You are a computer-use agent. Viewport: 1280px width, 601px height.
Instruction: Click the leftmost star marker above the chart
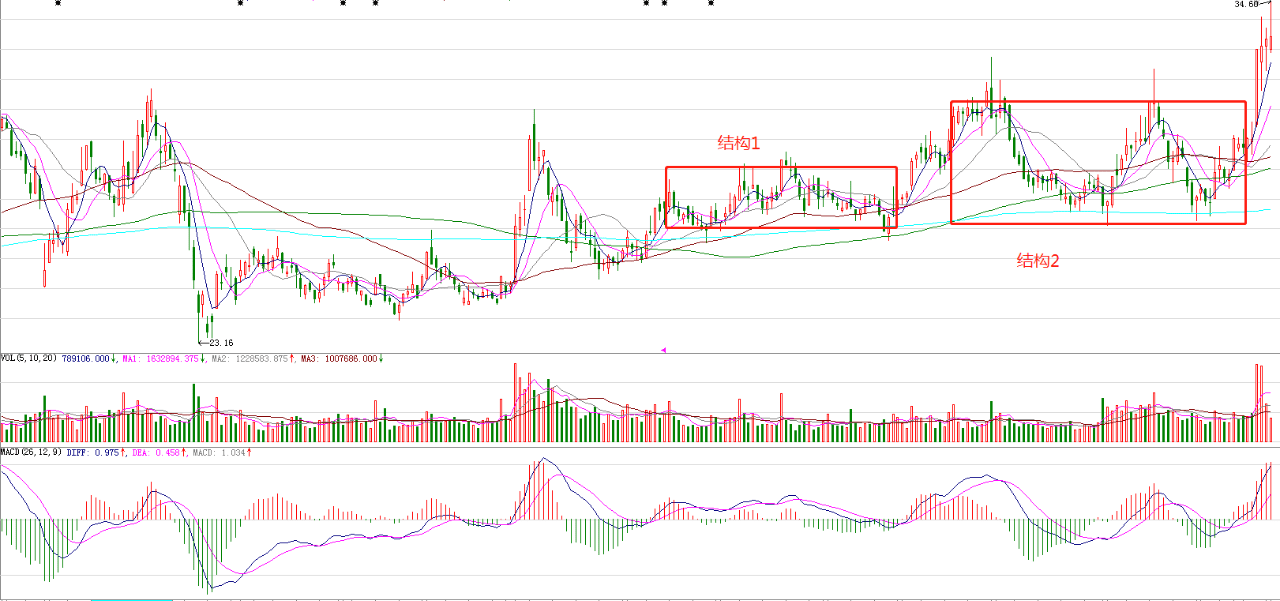click(57, 3)
